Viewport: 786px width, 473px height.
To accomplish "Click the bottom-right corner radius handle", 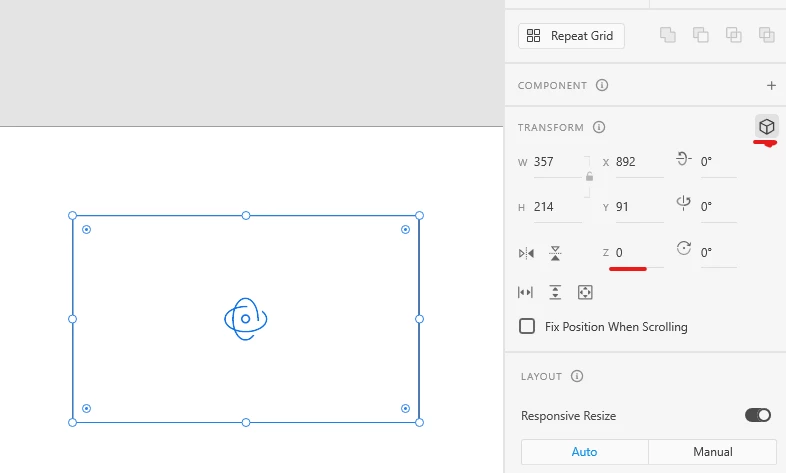I will click(x=406, y=408).
